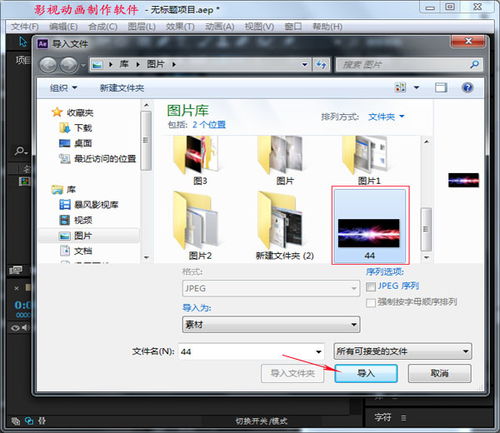
Task: Click the change view icon in dialog toolbar
Action: pos(400,88)
